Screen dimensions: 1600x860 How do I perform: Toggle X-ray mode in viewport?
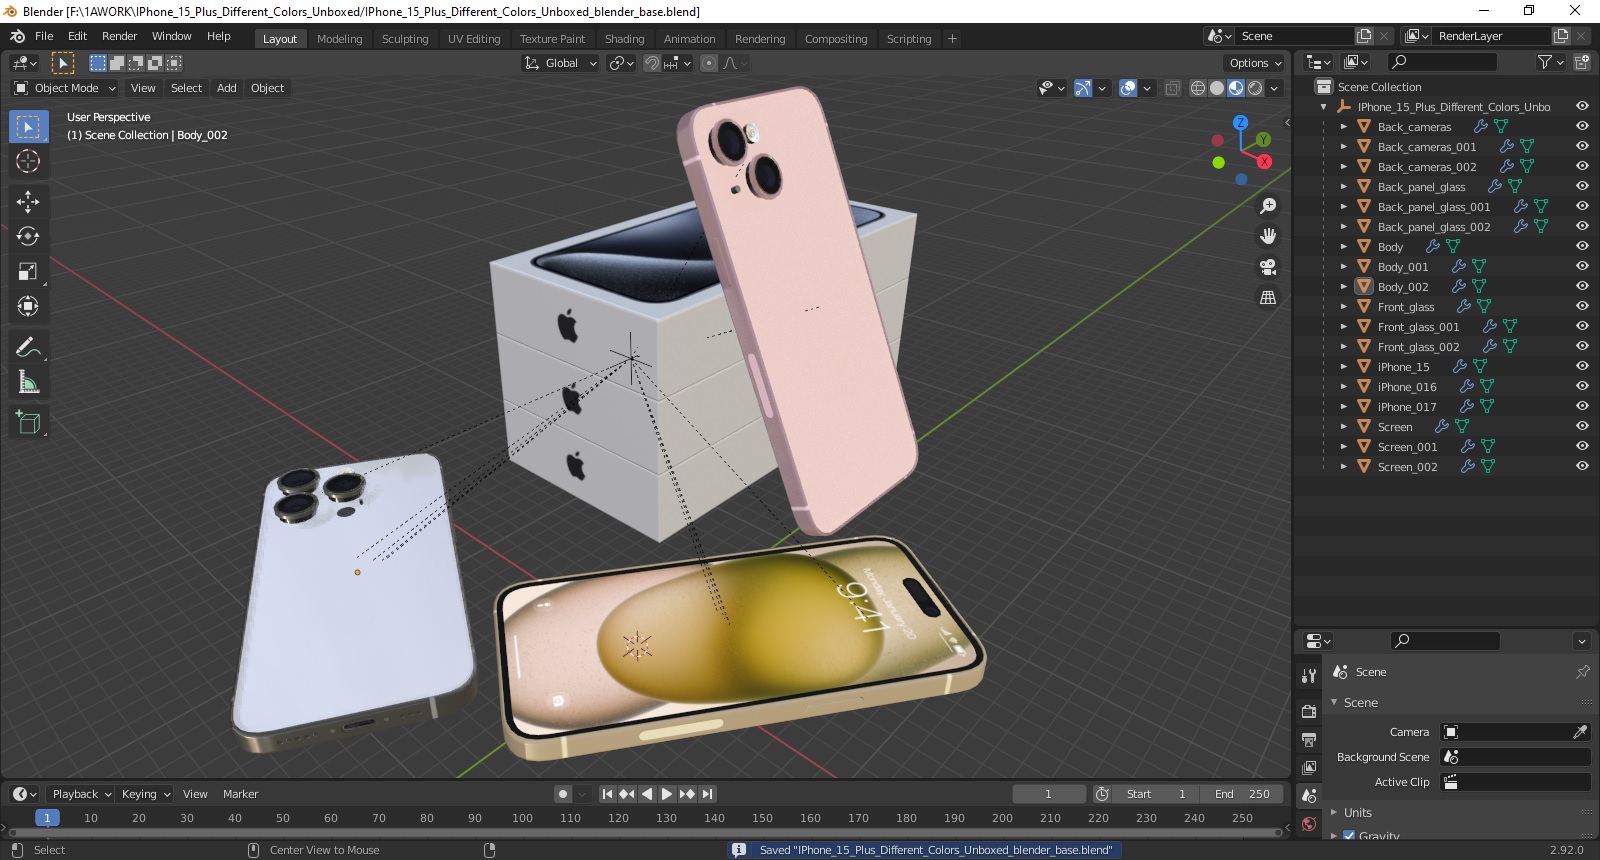(1173, 88)
